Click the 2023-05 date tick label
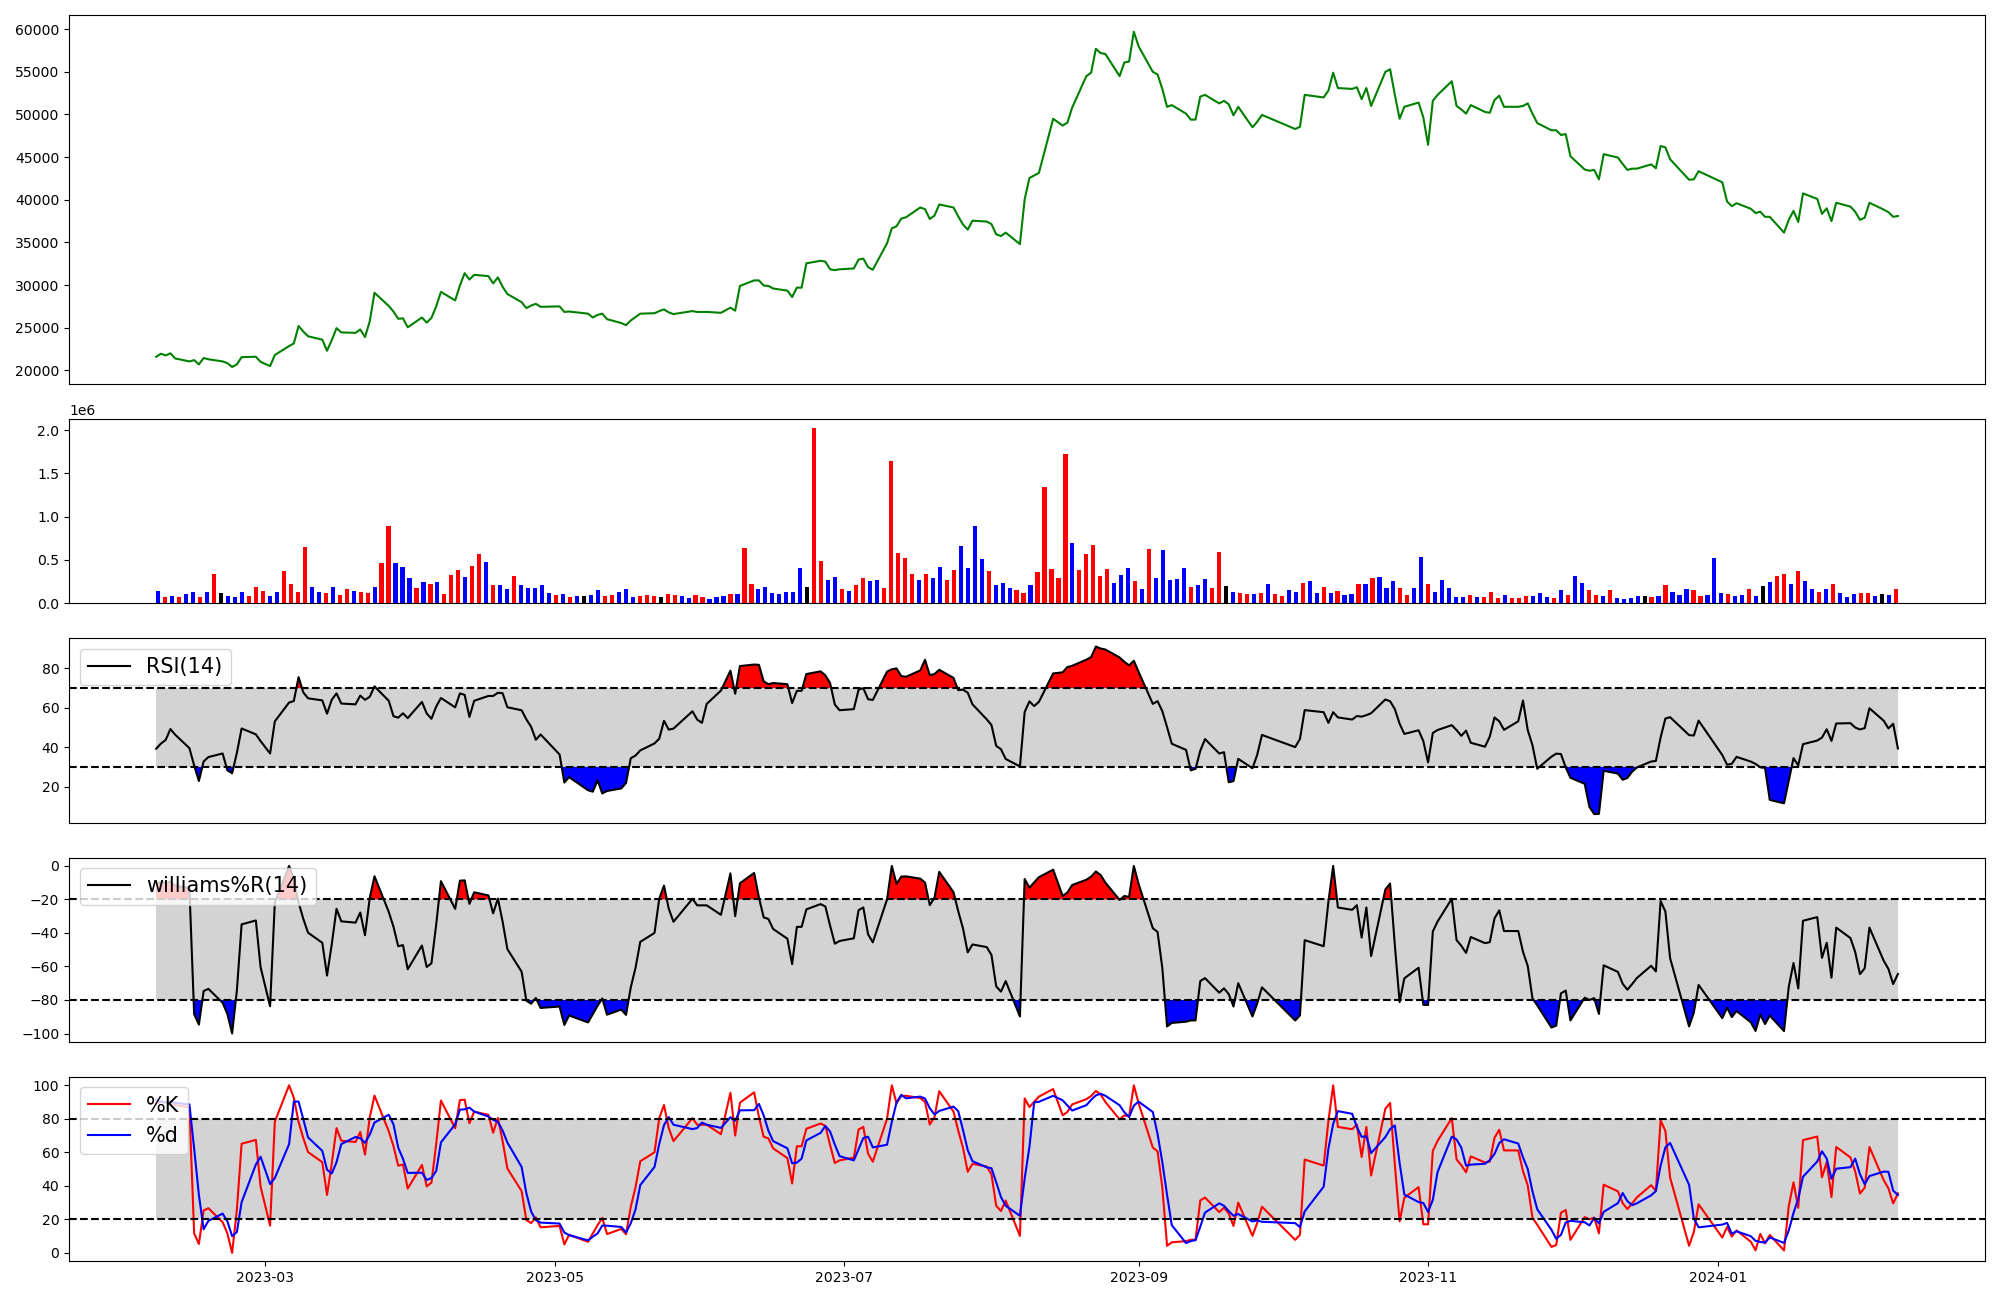 pos(554,1277)
